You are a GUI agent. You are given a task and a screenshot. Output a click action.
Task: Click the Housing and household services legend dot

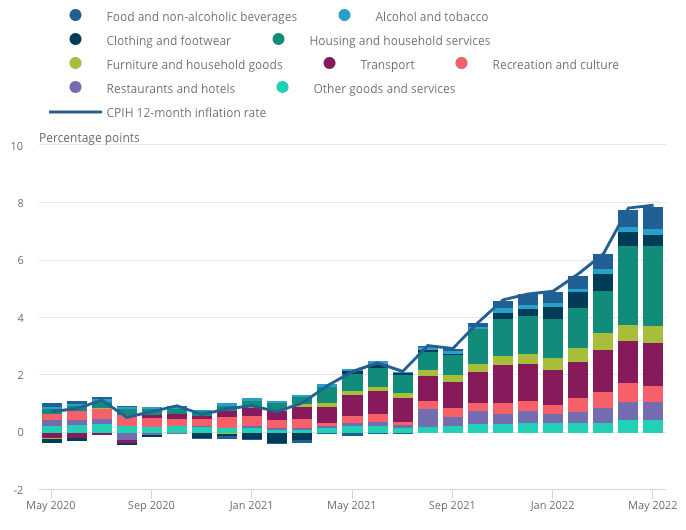[x=279, y=40]
